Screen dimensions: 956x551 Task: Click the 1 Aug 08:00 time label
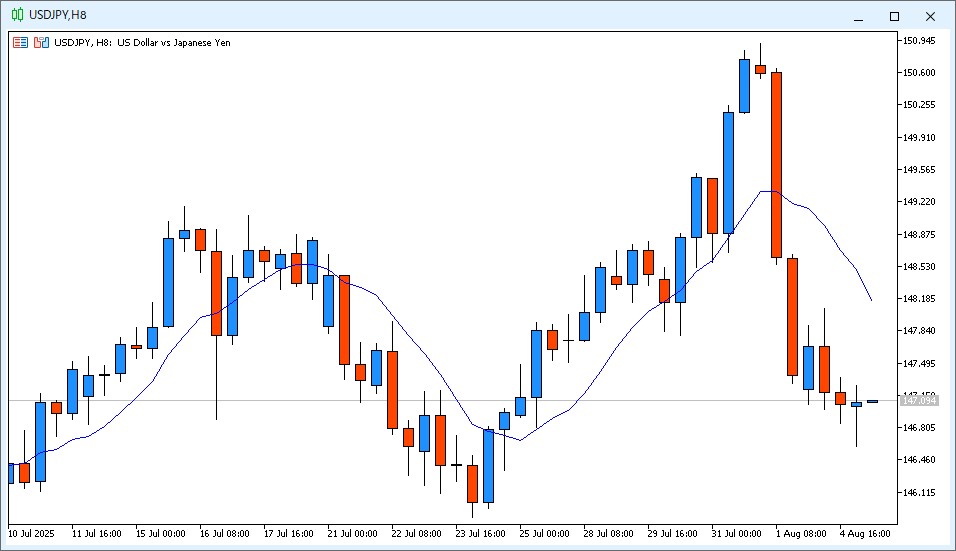click(x=801, y=533)
